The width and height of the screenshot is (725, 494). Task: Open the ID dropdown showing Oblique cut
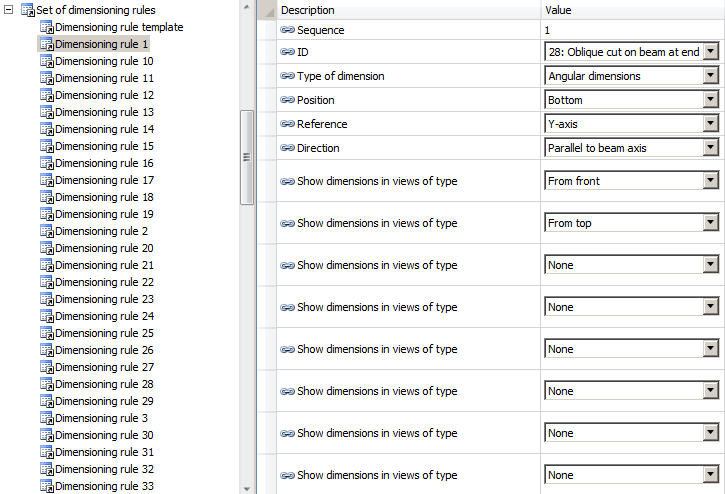tap(711, 51)
